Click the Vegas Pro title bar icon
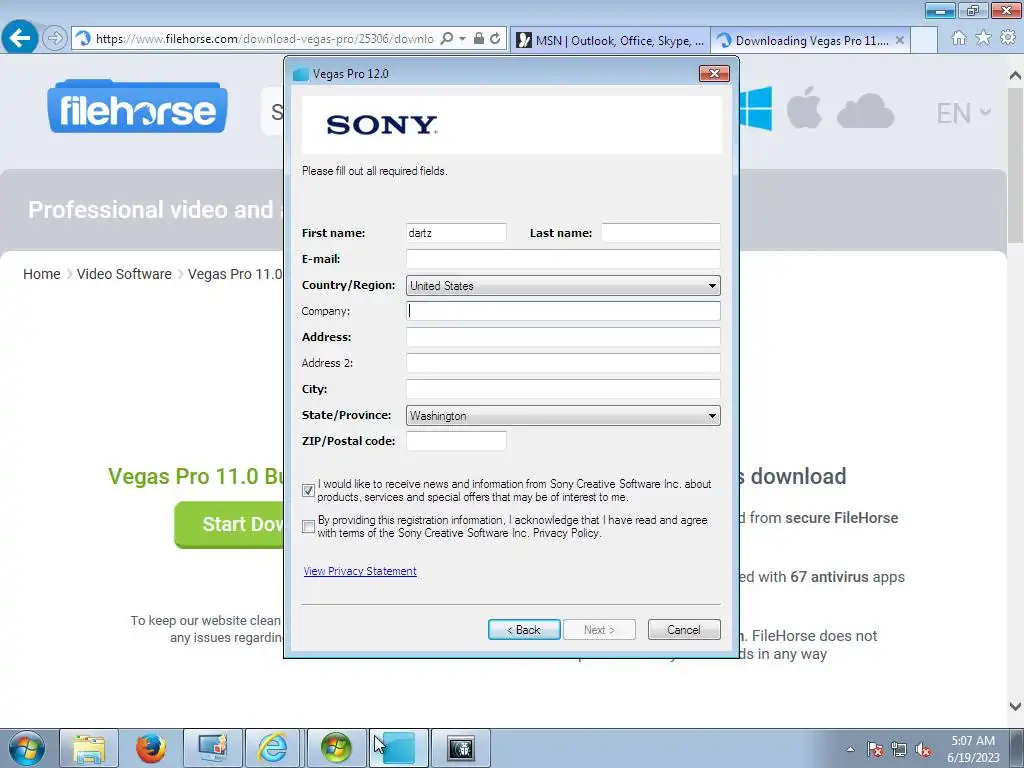1024x768 pixels. (x=300, y=74)
